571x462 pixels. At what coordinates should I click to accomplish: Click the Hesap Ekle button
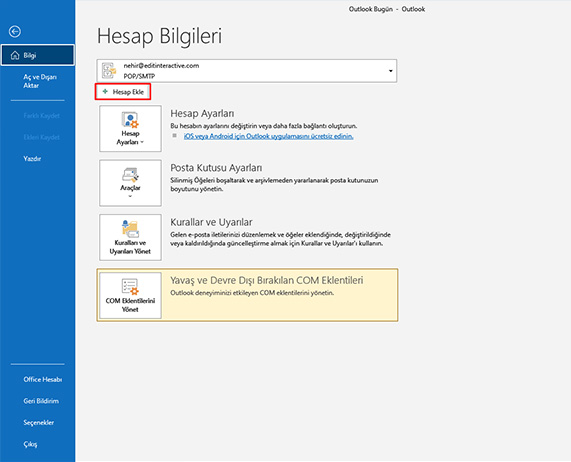click(x=123, y=92)
